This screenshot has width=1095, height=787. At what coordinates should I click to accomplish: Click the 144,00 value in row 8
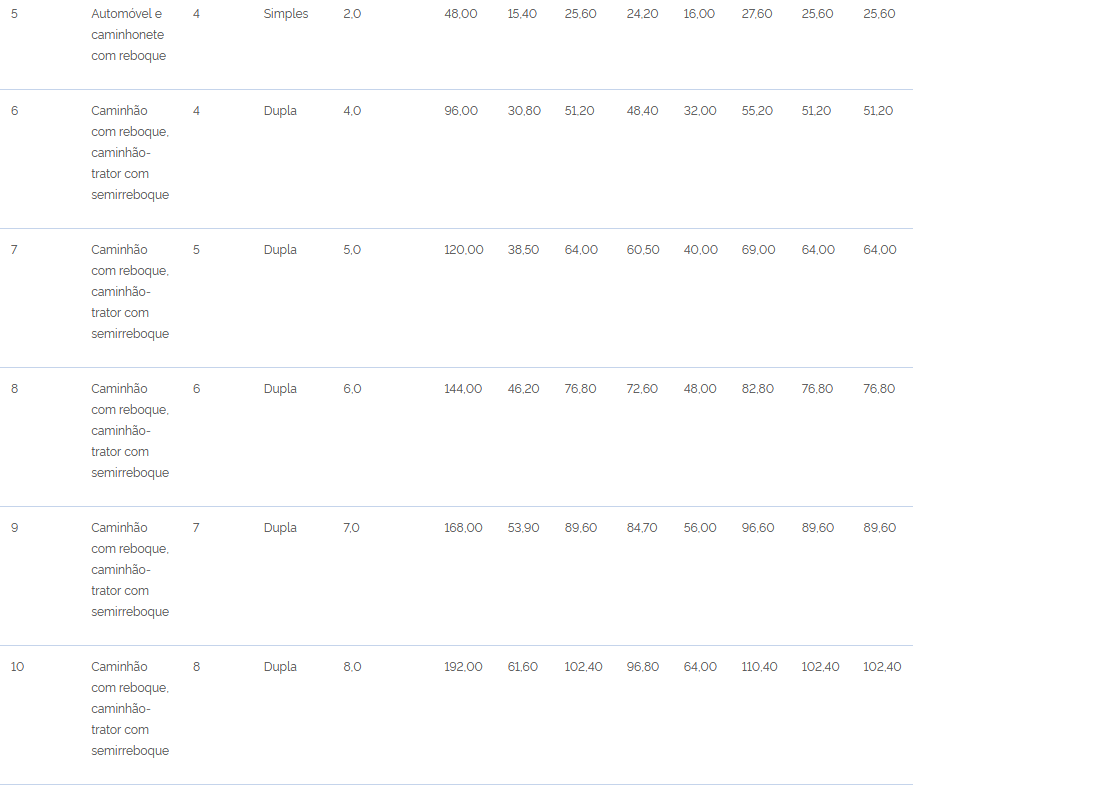[463, 389]
